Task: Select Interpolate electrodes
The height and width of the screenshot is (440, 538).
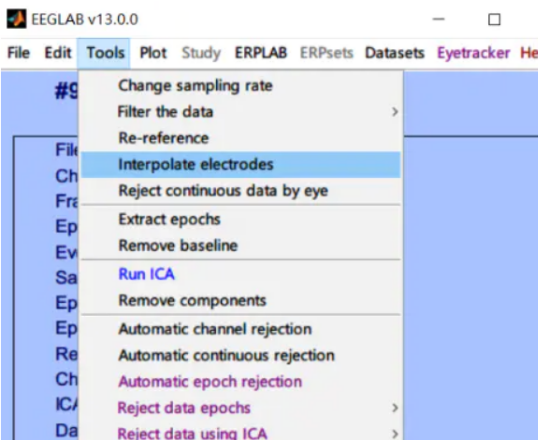Action: click(241, 164)
